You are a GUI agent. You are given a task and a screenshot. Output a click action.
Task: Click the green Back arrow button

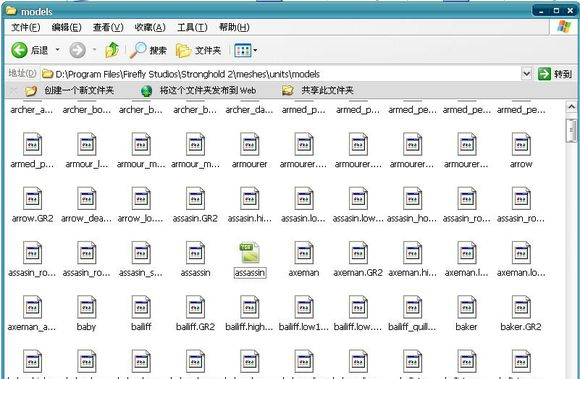[x=19, y=50]
